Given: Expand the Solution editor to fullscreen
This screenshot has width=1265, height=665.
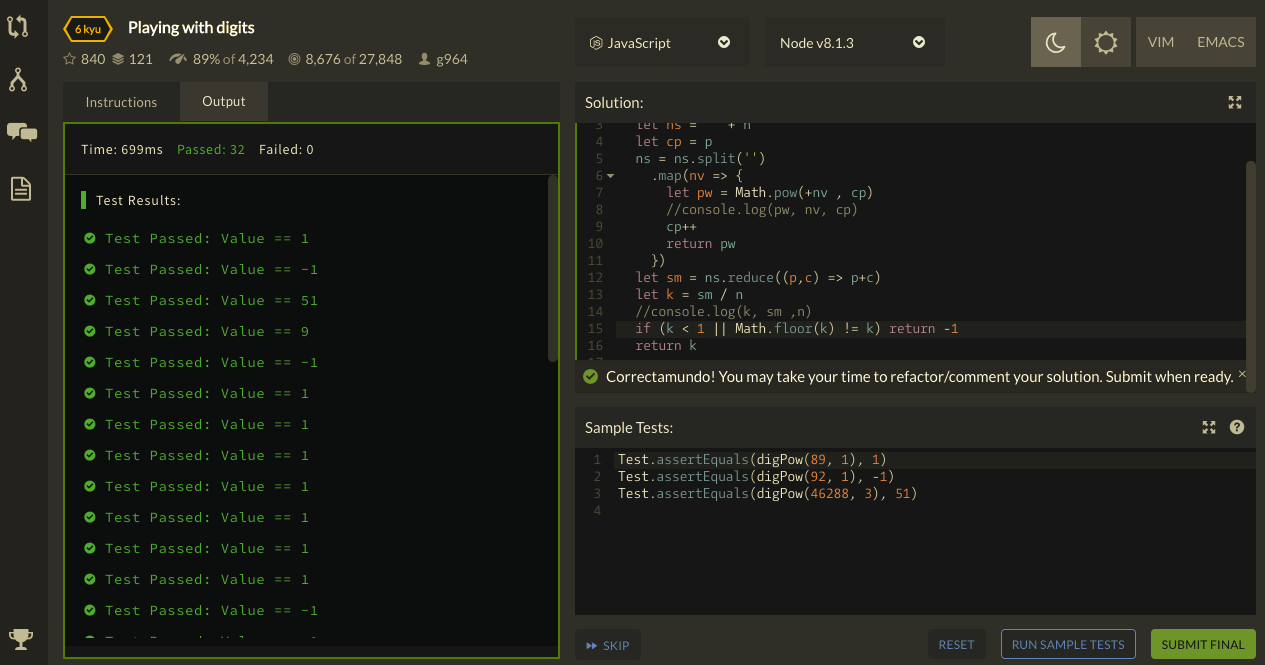Looking at the screenshot, I should click(1235, 102).
